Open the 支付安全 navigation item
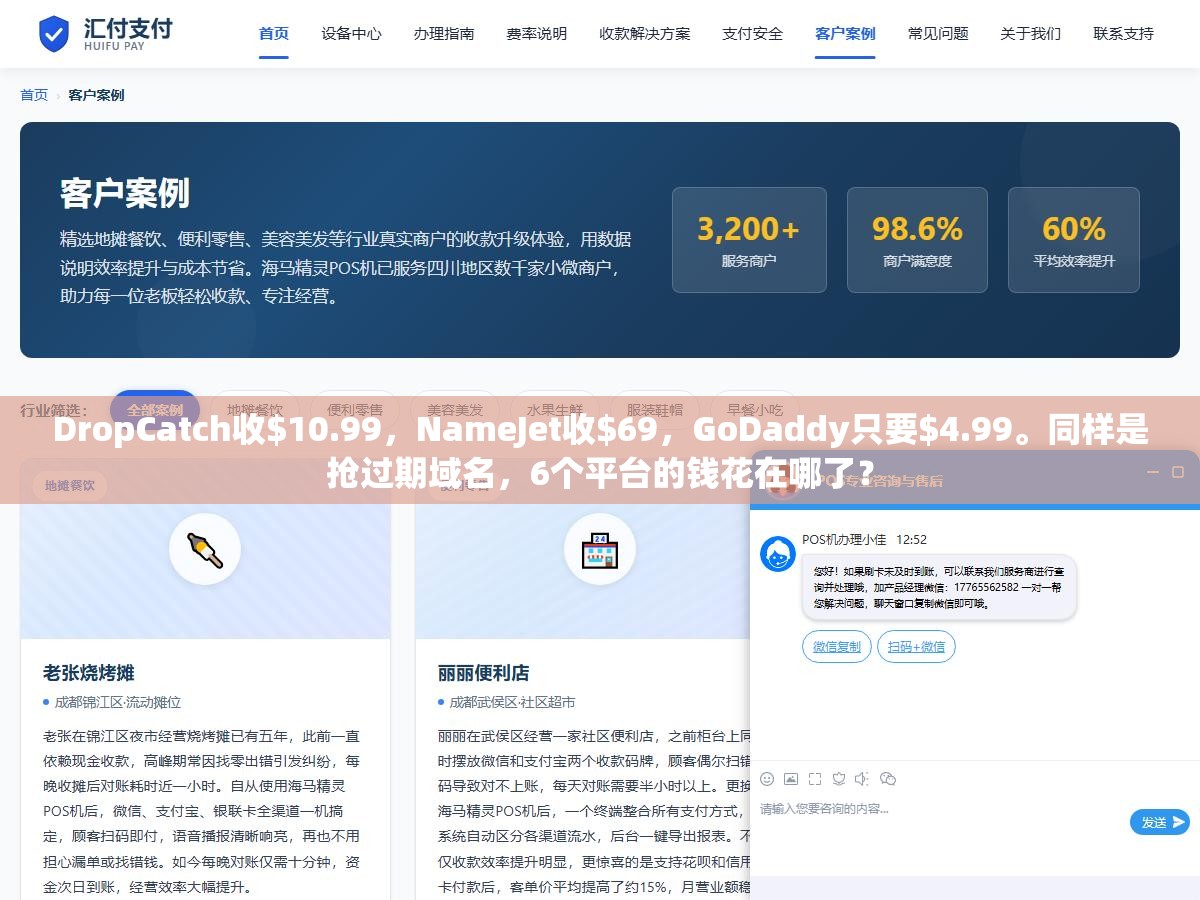1200x900 pixels. pyautogui.click(x=753, y=33)
